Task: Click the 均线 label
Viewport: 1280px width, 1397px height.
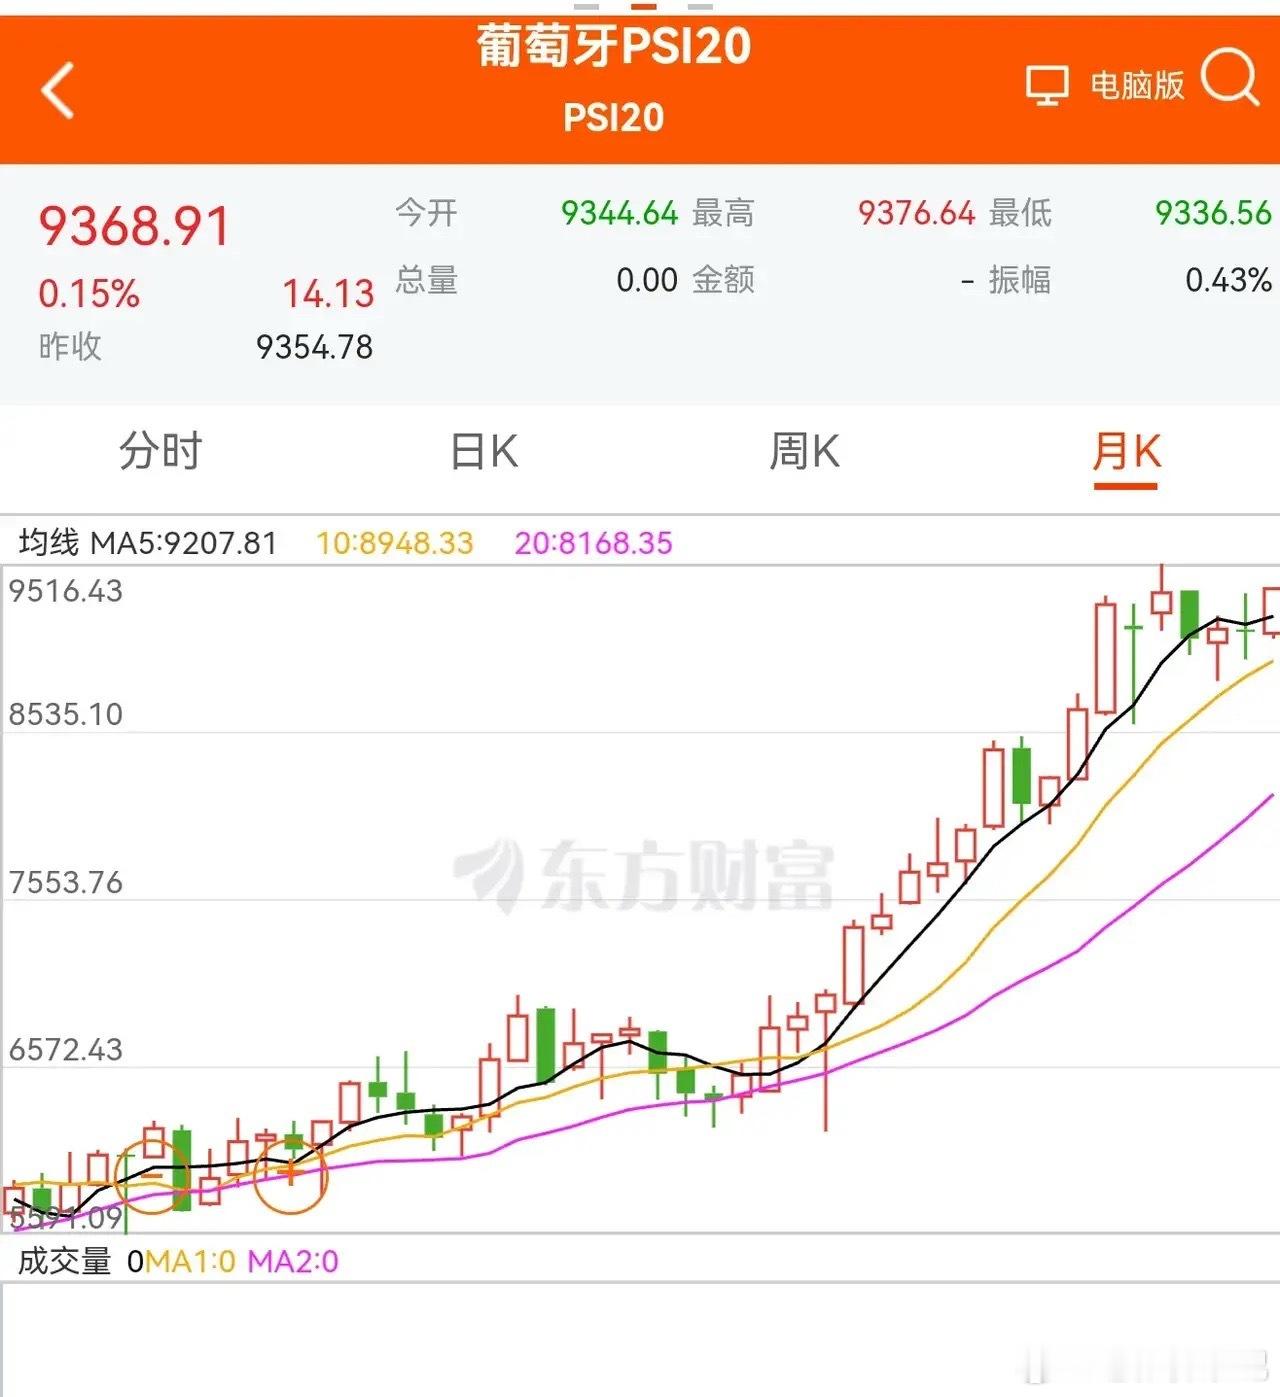Action: coord(49,543)
